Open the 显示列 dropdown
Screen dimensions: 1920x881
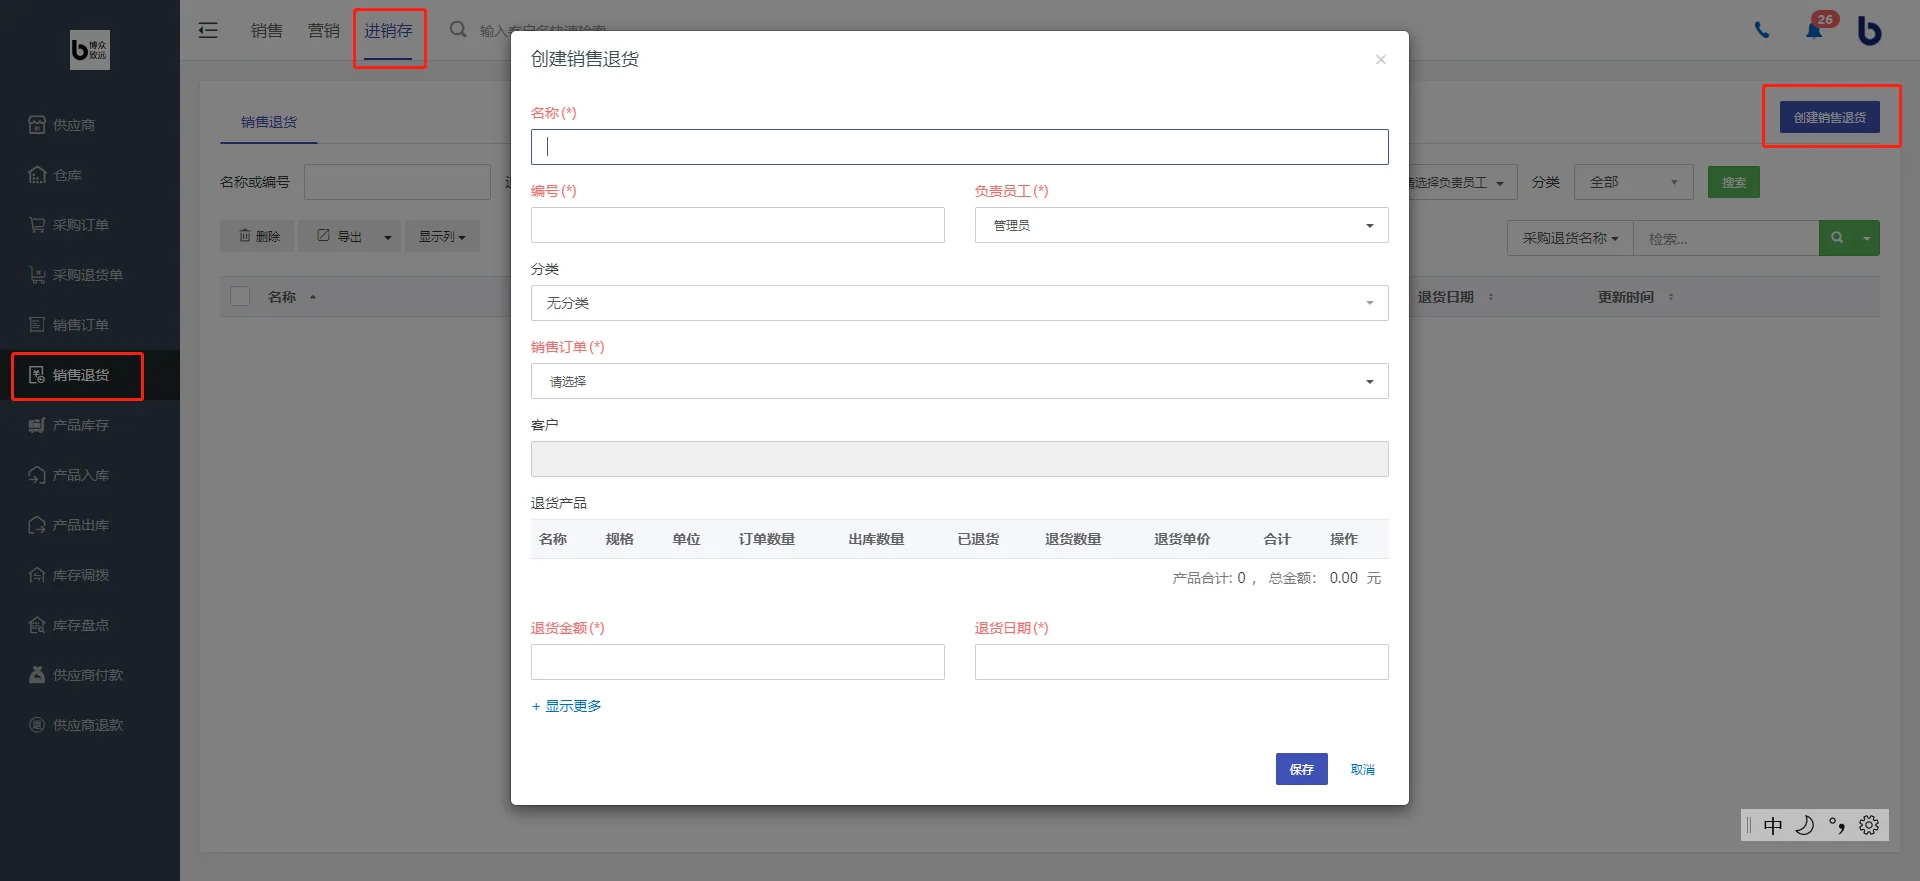pos(442,237)
